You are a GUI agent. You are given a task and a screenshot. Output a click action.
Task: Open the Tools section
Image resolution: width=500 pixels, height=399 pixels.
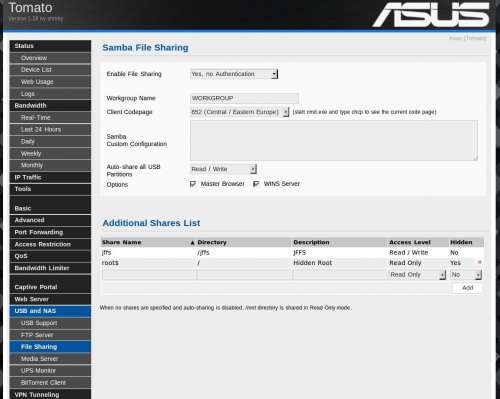tap(50, 189)
